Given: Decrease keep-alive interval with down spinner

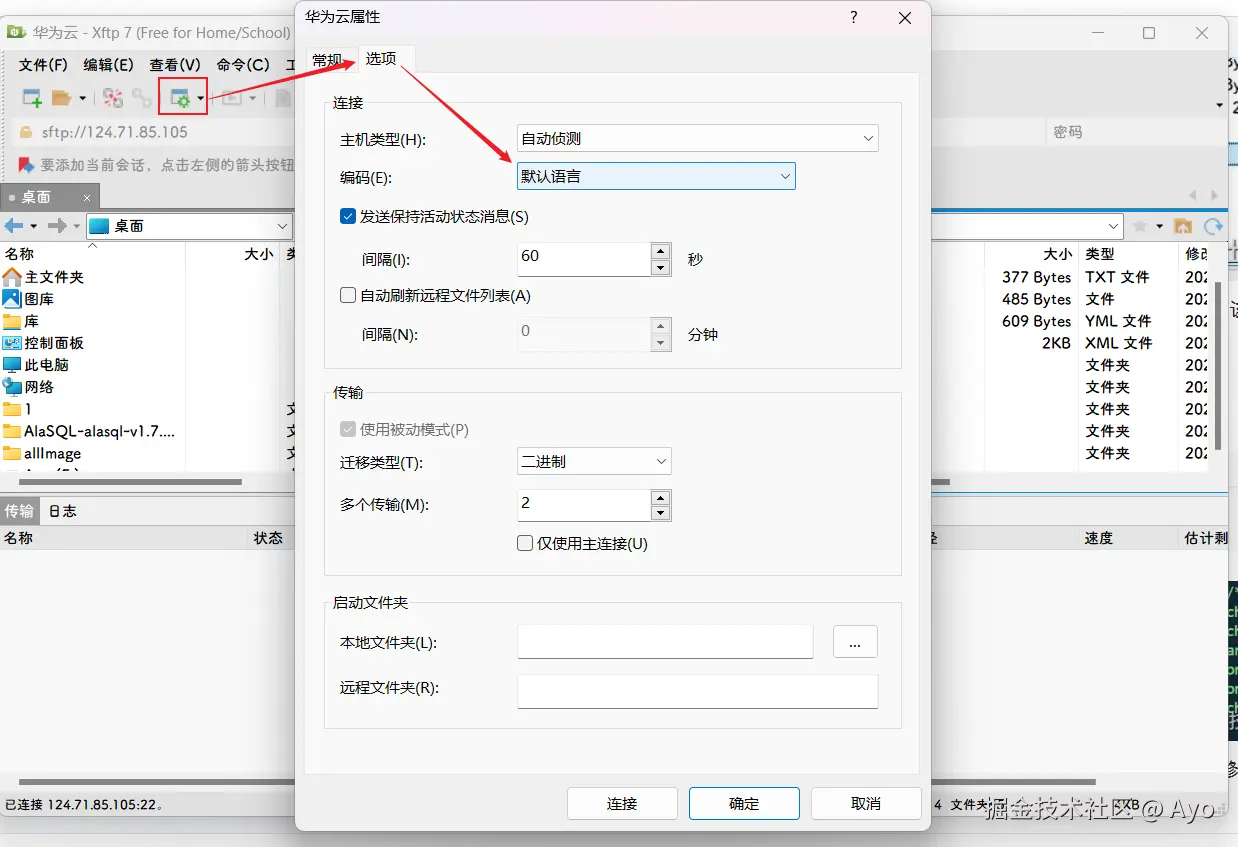Looking at the screenshot, I should click(660, 268).
